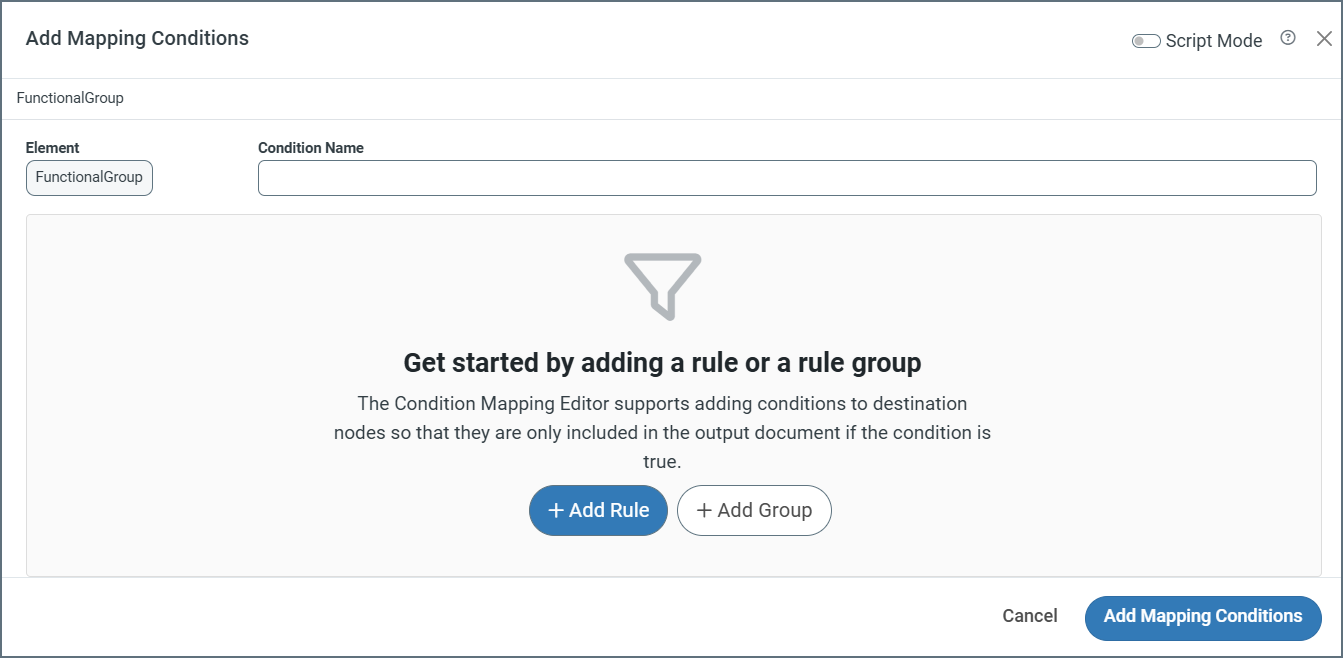Click the "Get started by adding a rule" heading
This screenshot has height=658, width=1343.
(x=662, y=362)
